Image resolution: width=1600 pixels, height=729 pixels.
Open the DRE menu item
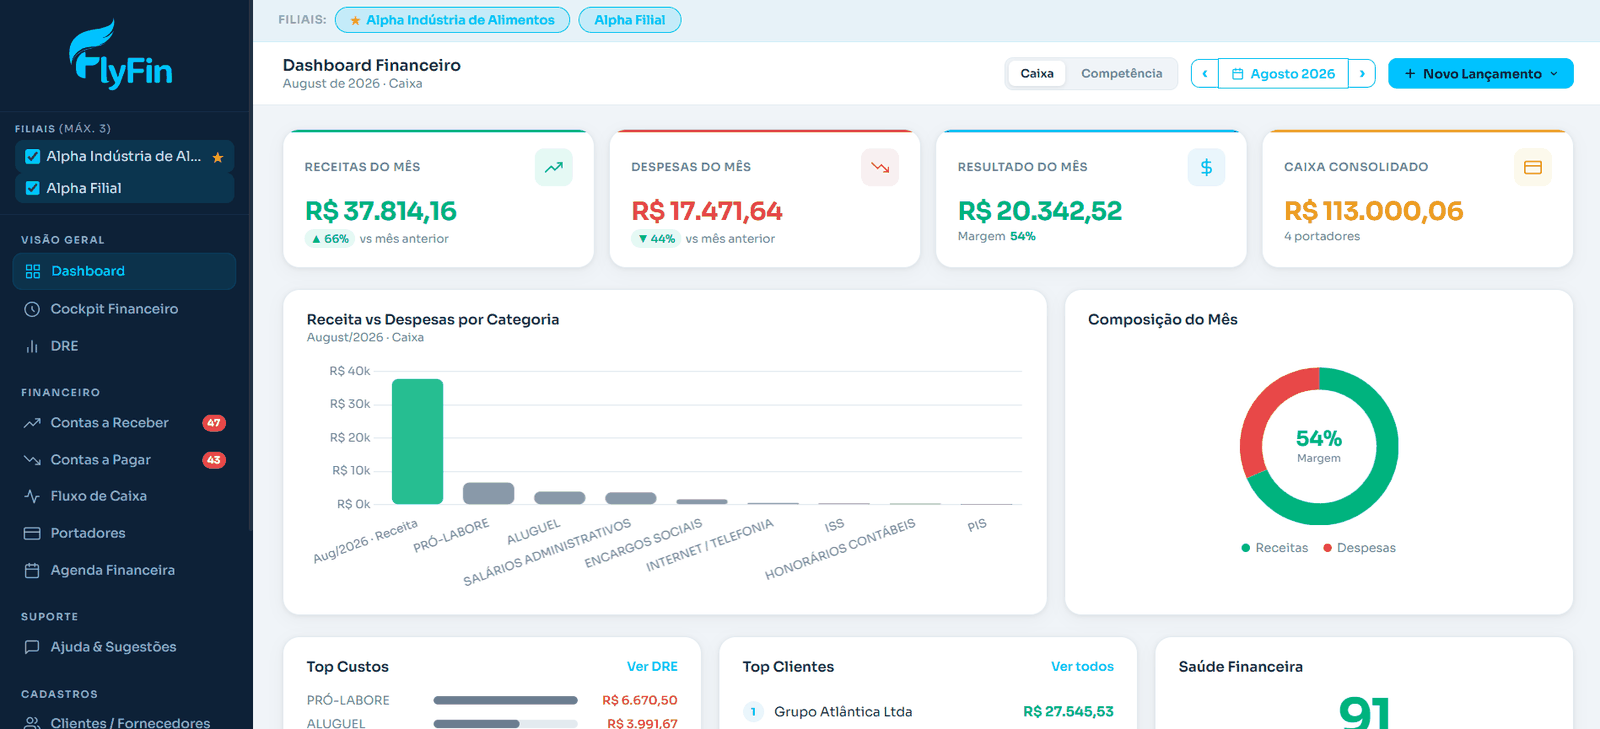pos(124,346)
